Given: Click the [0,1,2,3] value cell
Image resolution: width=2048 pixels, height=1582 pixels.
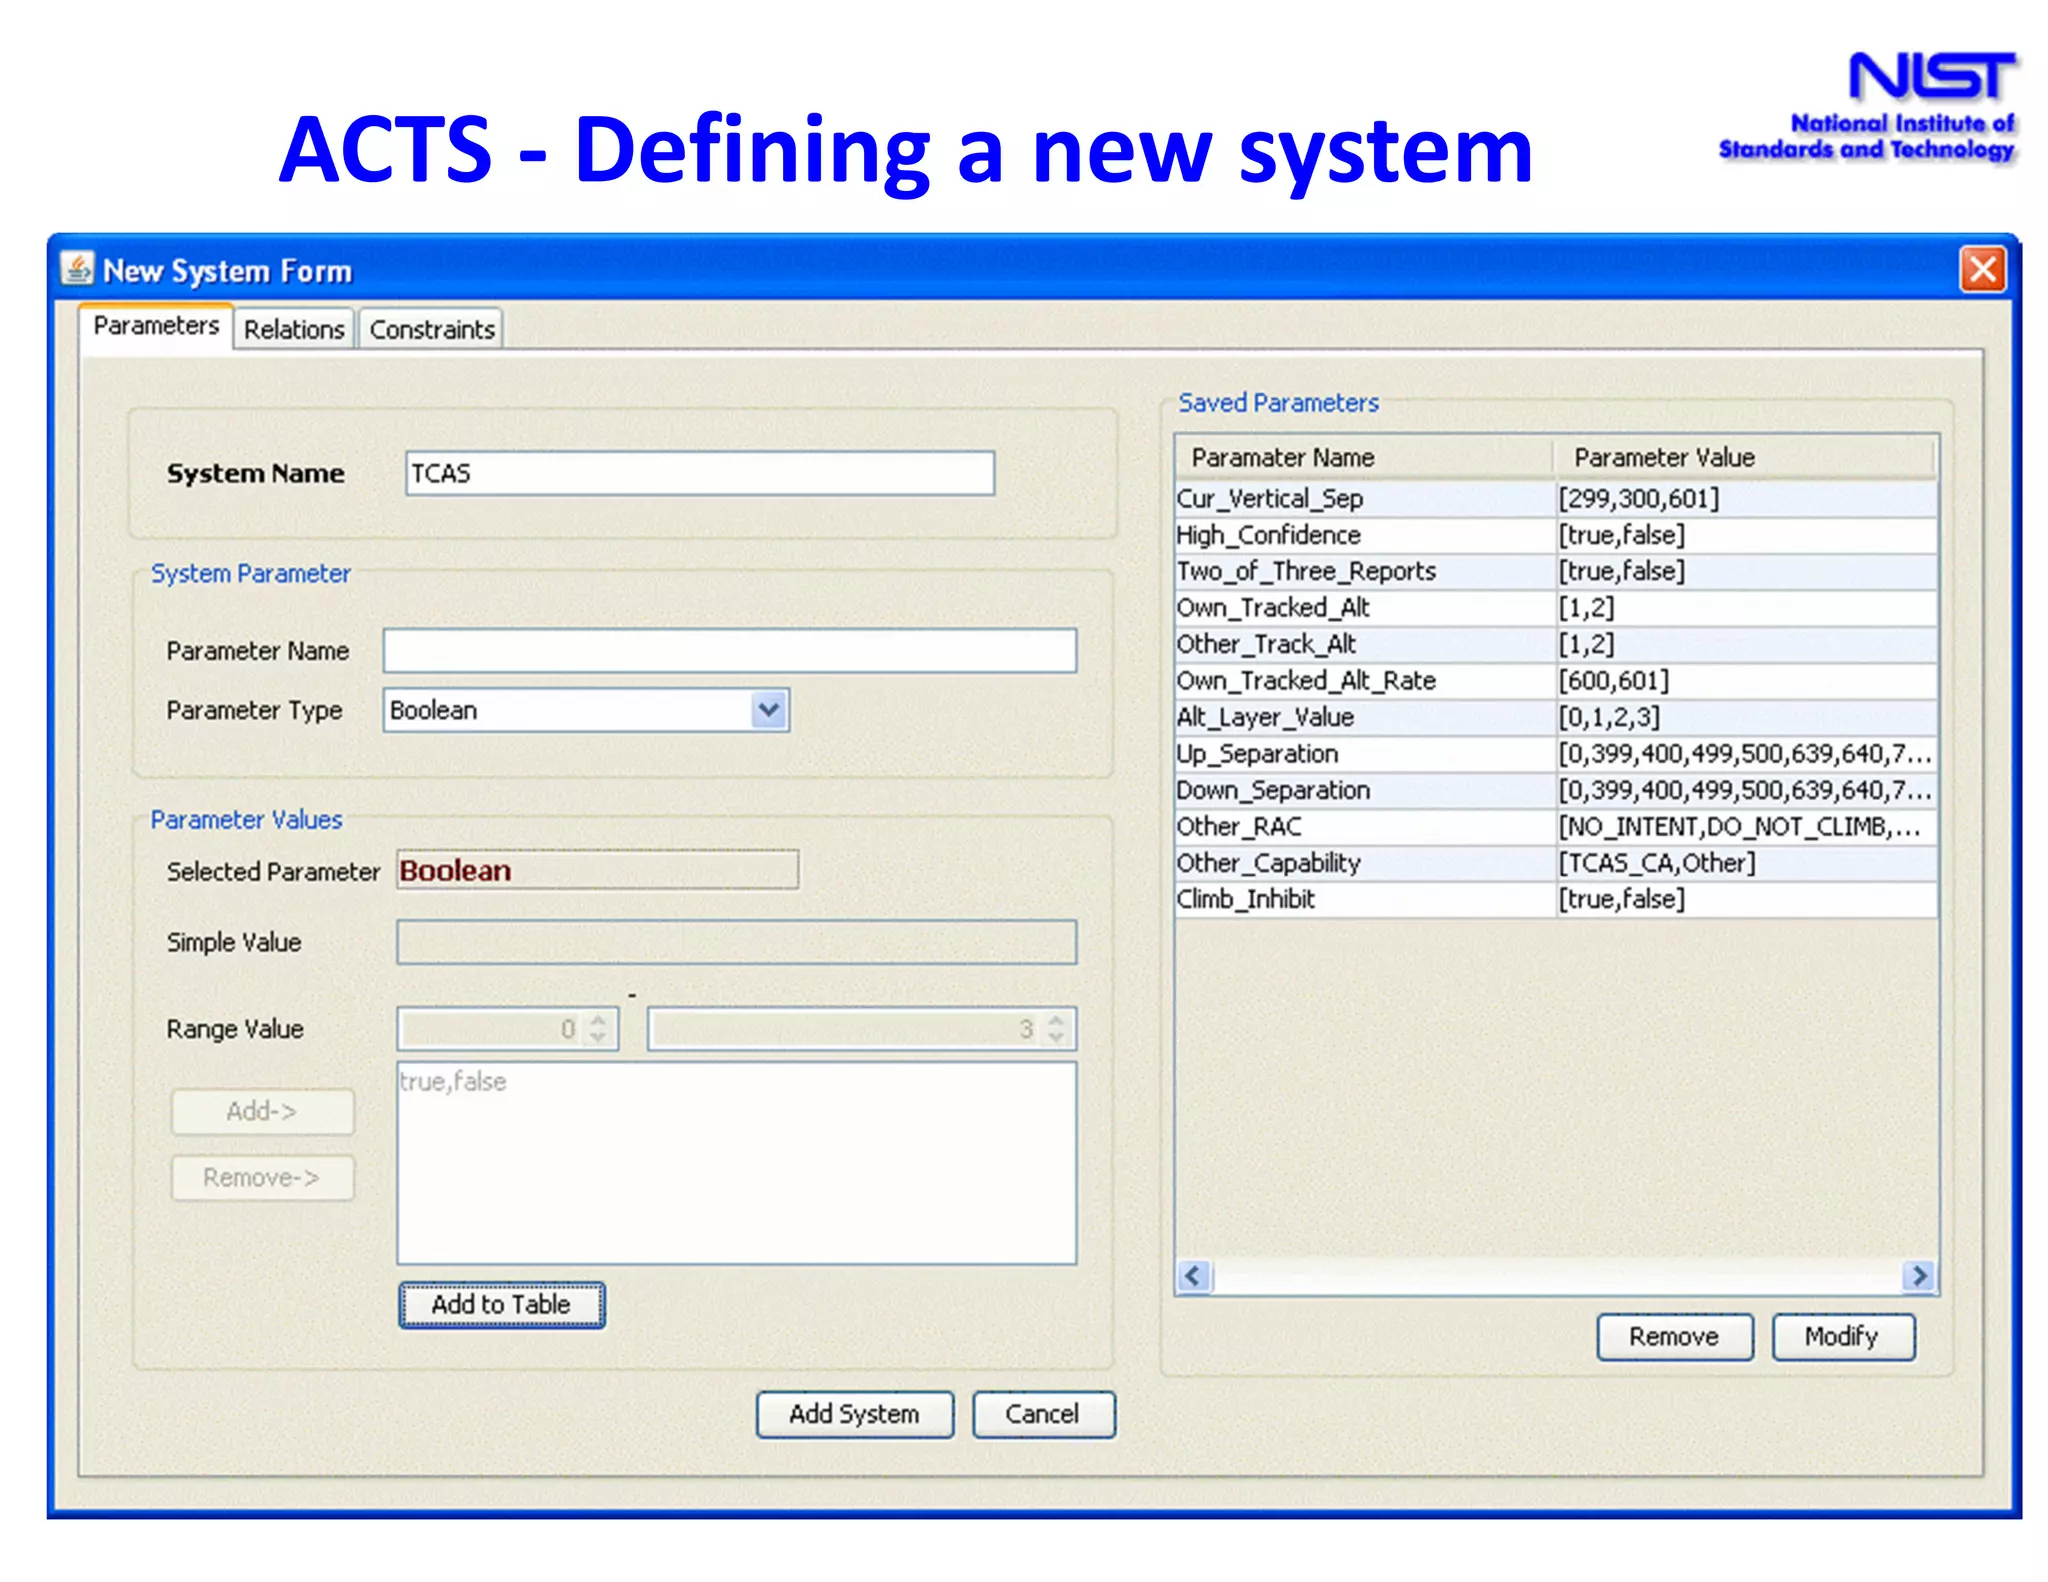Looking at the screenshot, I should coord(1746,717).
